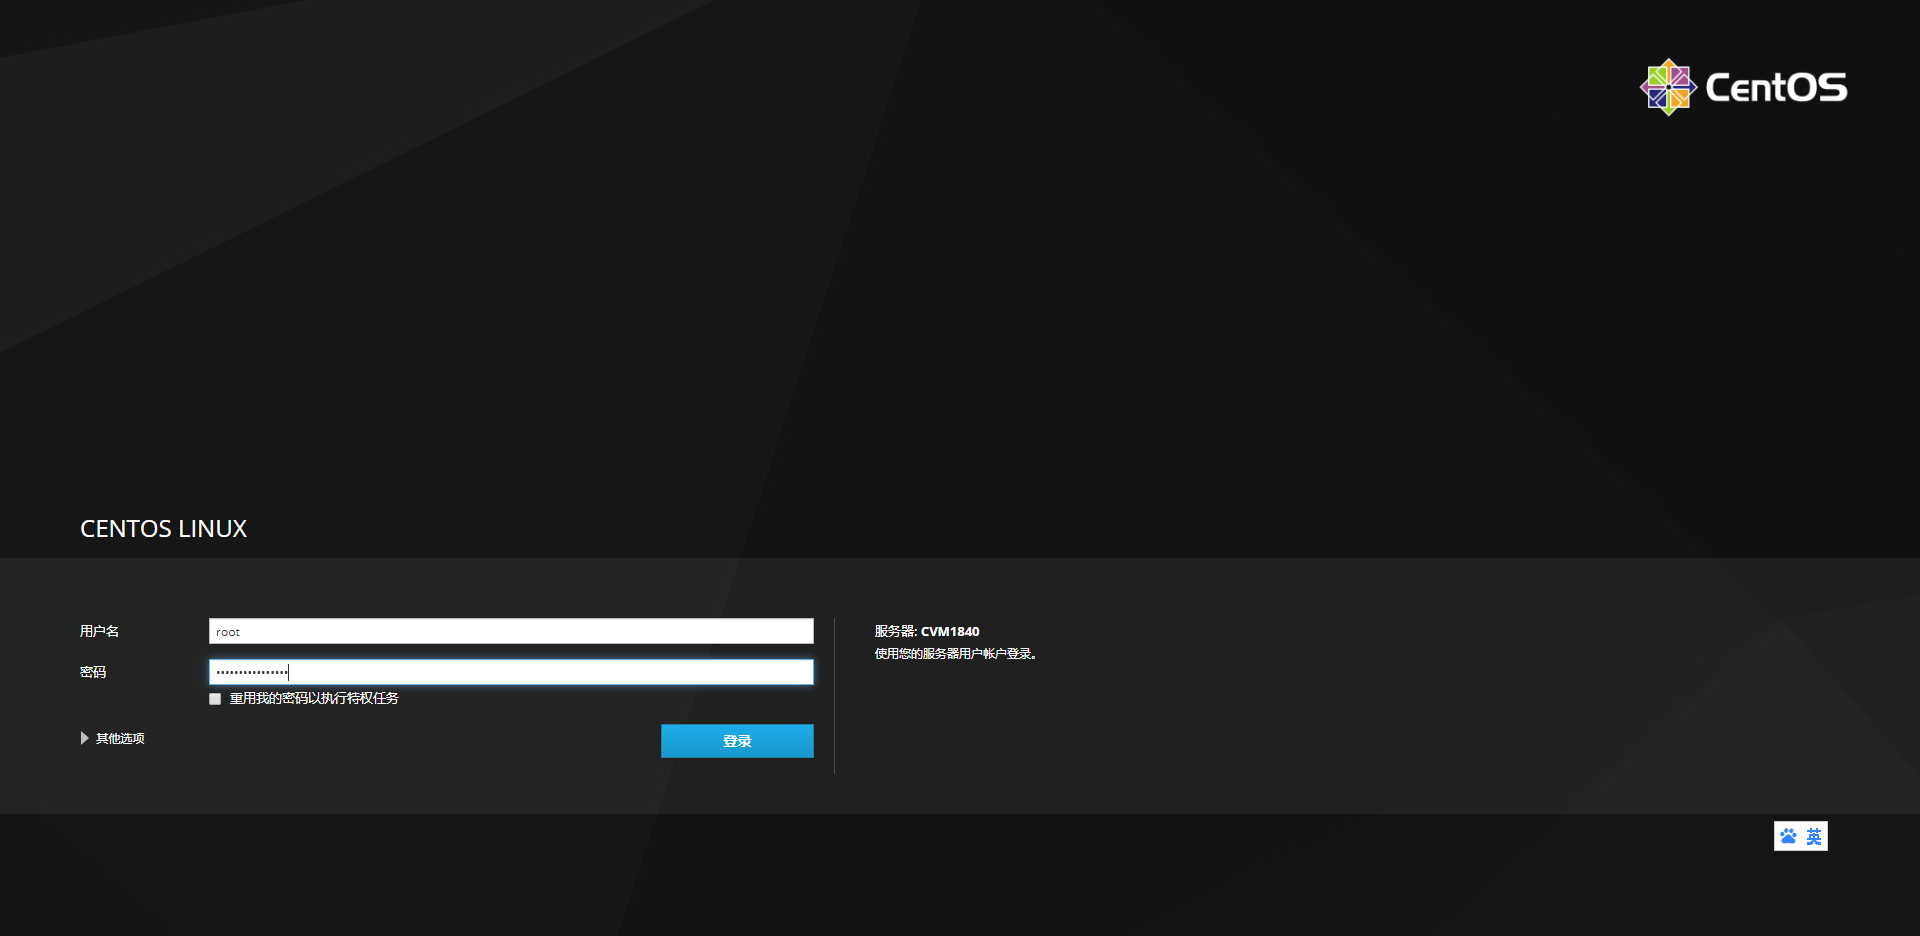
Task: Expand the 其他选项 disclosure triangle
Action: [x=85, y=738]
